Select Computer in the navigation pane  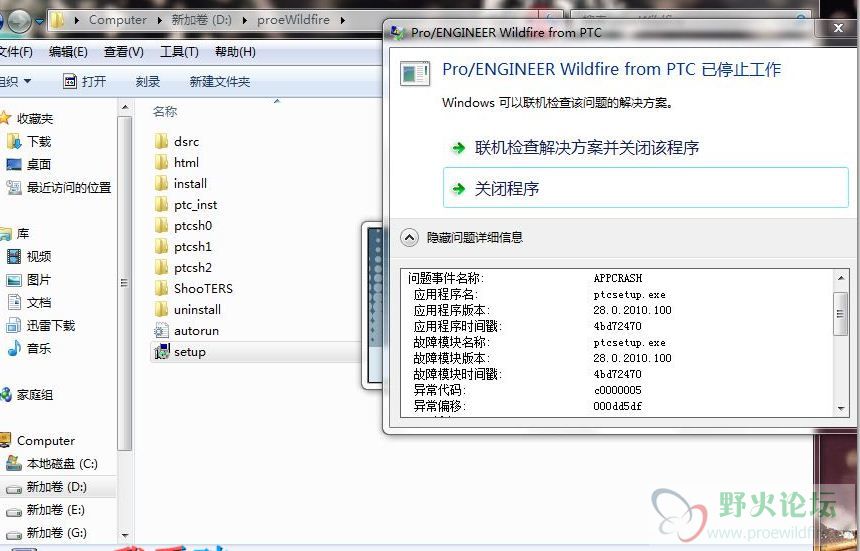[x=46, y=441]
